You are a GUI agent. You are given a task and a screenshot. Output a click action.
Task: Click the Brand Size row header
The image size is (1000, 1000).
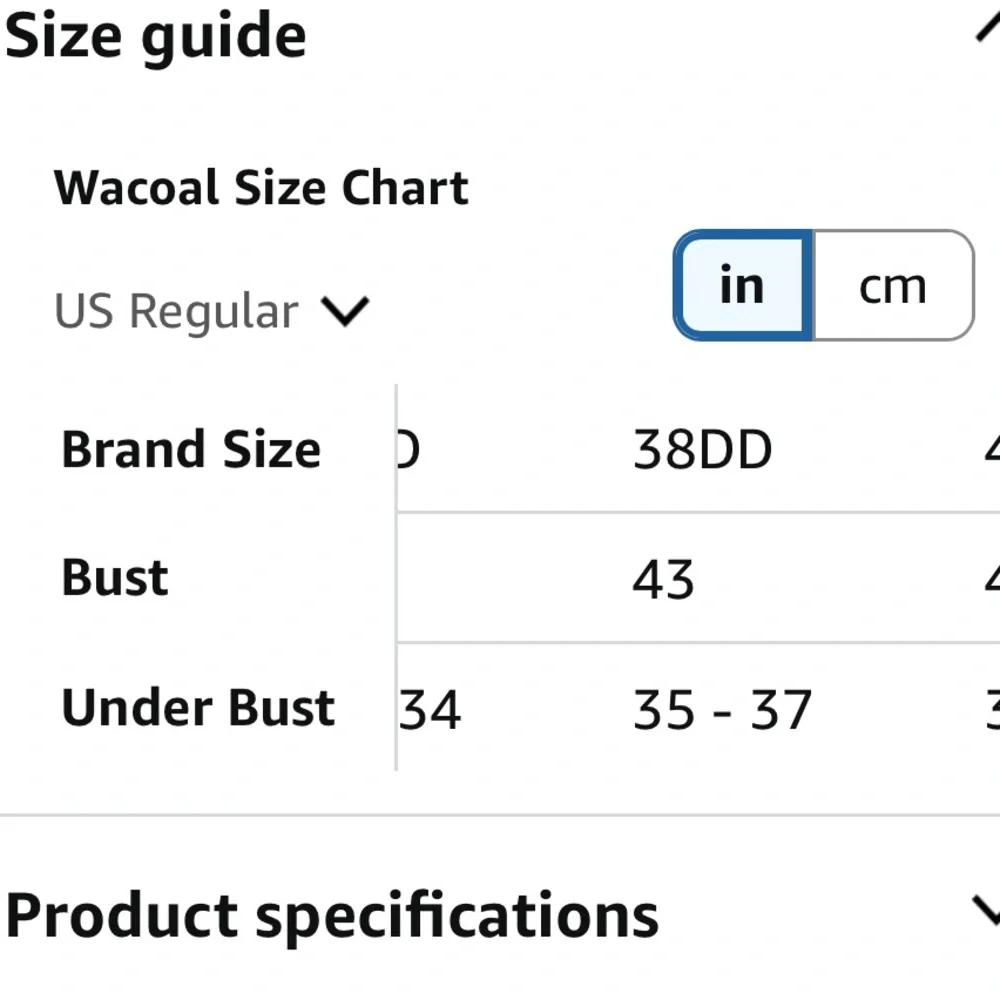pyautogui.click(x=191, y=450)
